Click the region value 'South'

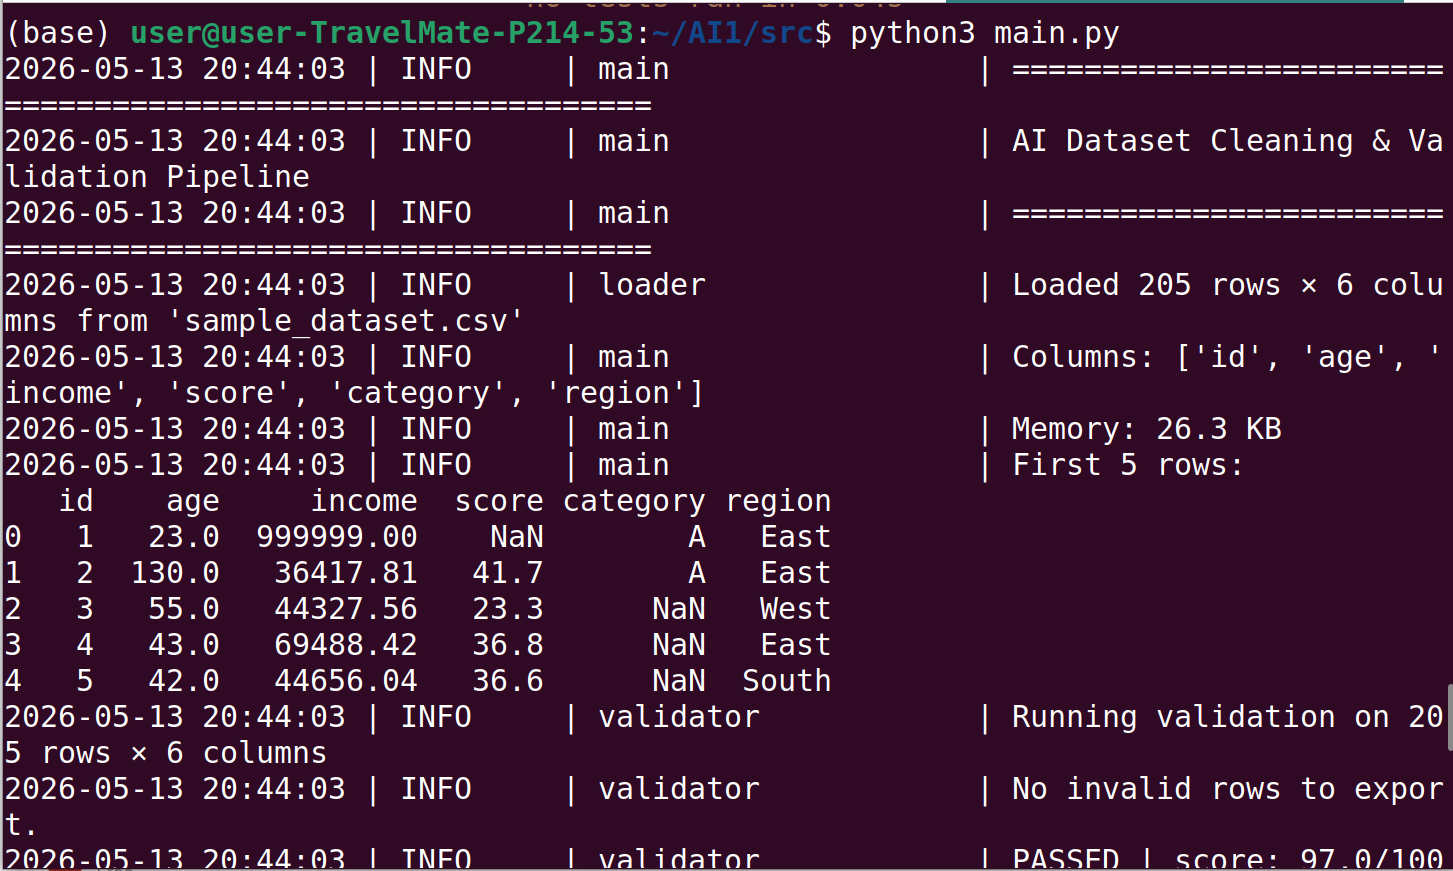click(787, 681)
